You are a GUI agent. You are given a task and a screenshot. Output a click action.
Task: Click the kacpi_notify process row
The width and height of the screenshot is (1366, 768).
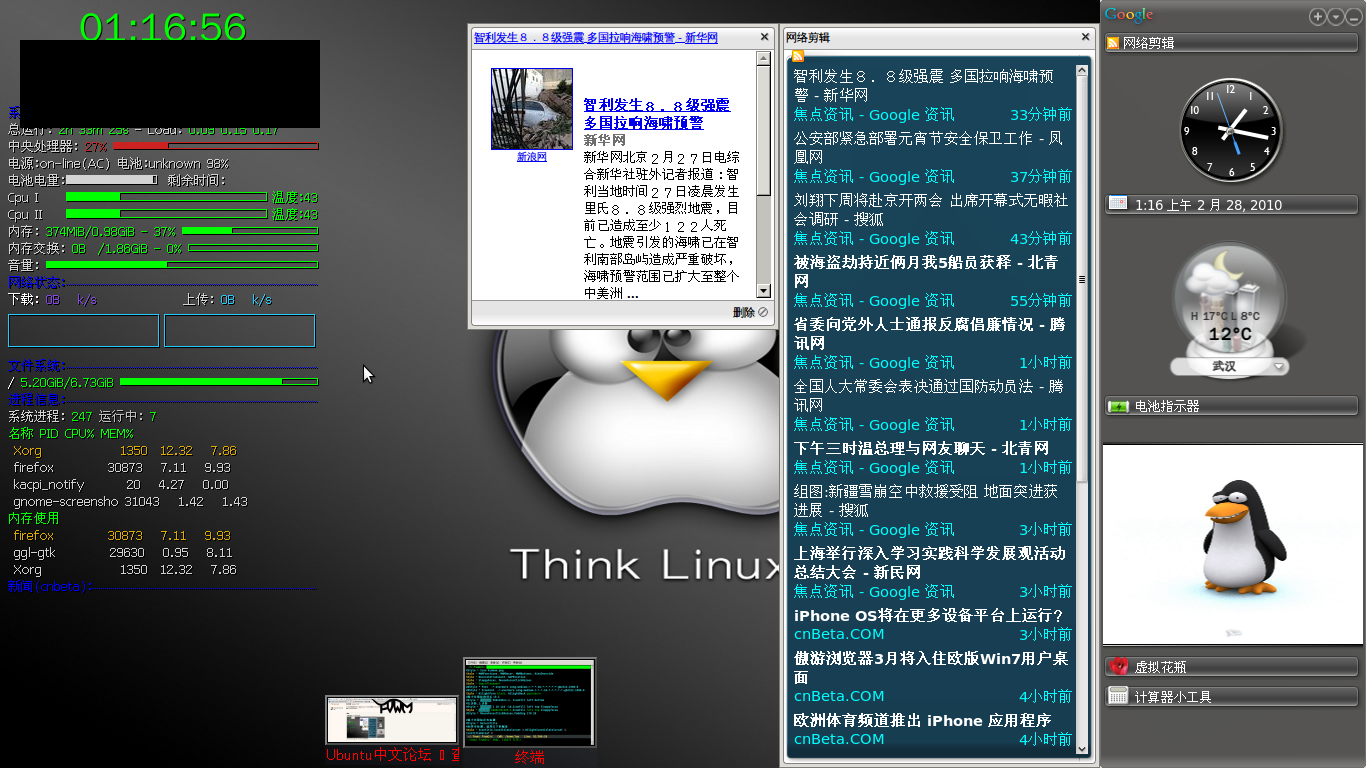121,485
